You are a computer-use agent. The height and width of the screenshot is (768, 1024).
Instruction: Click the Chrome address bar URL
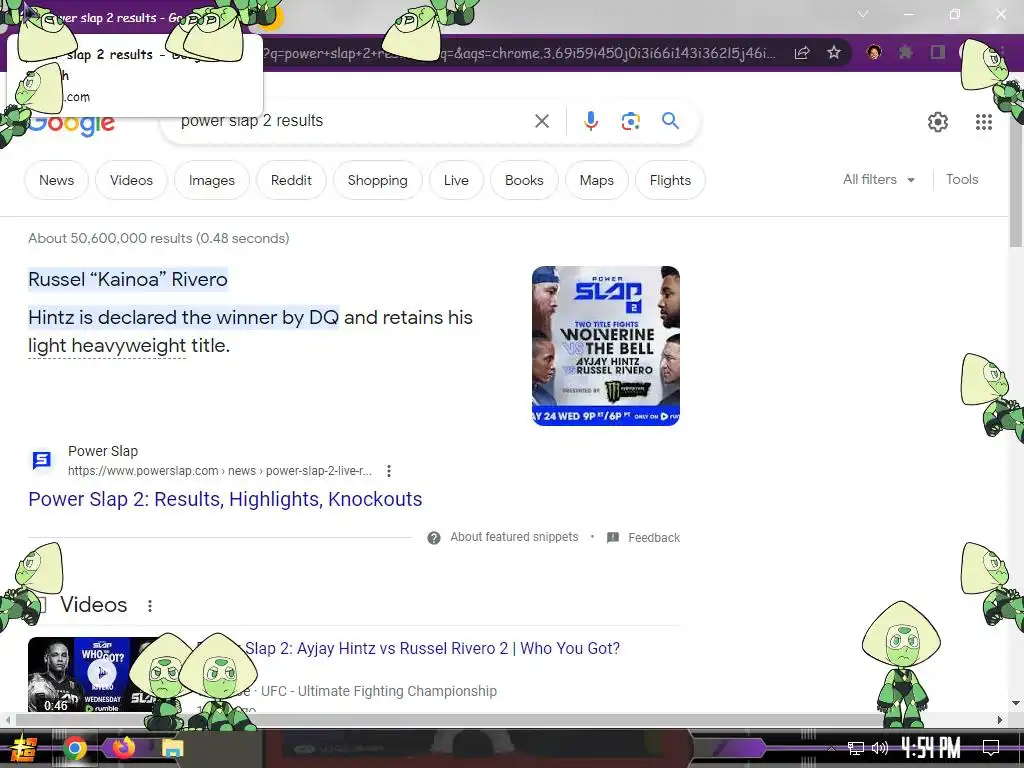(x=519, y=53)
